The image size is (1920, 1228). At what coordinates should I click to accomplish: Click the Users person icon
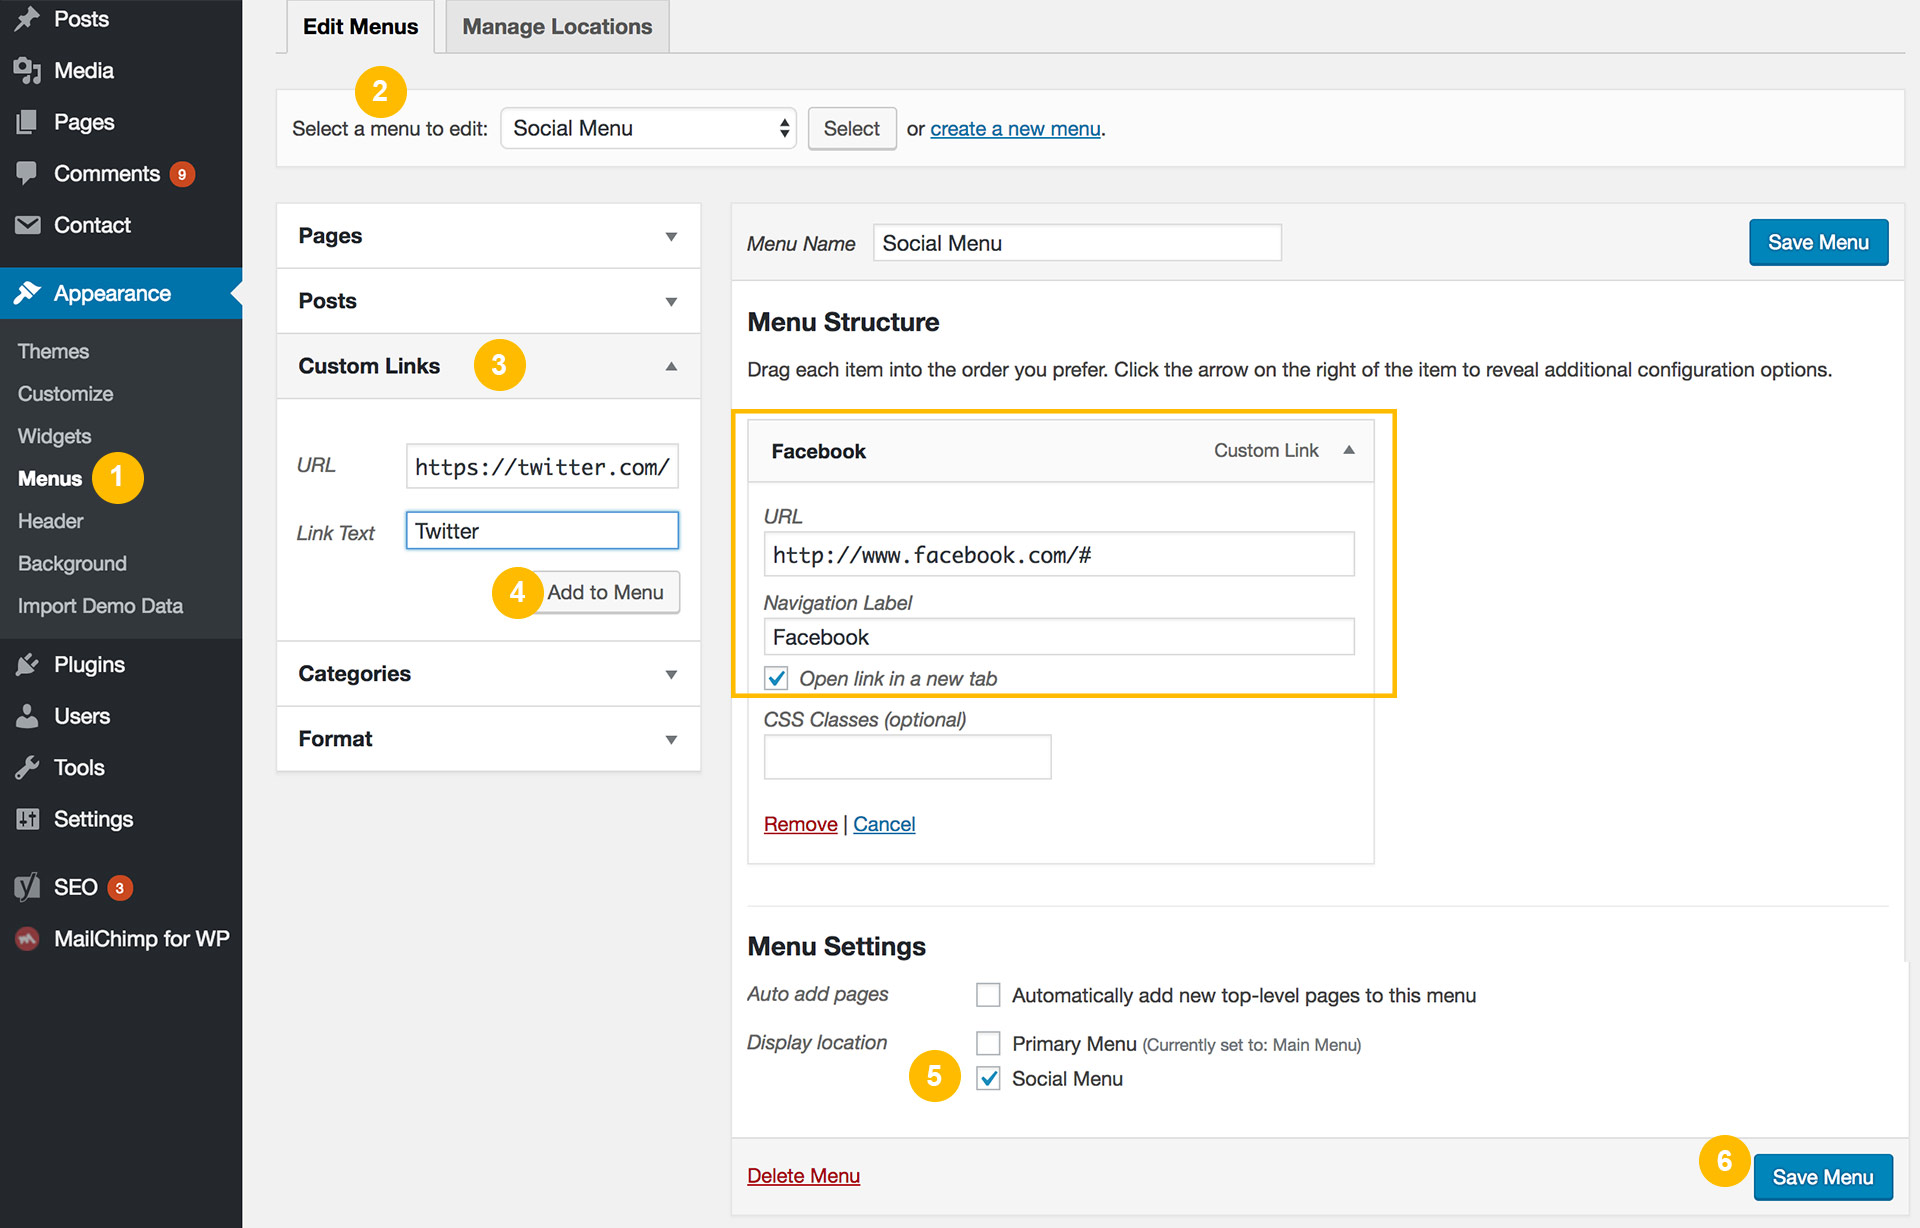tap(27, 716)
